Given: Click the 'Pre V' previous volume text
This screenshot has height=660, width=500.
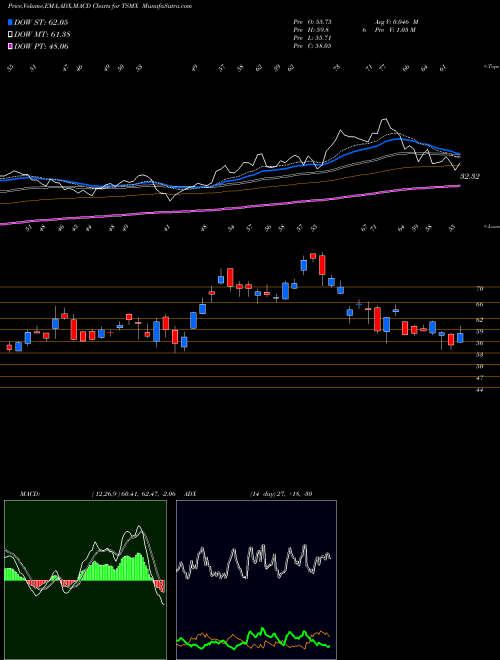Looking at the screenshot, I should click(x=394, y=30).
